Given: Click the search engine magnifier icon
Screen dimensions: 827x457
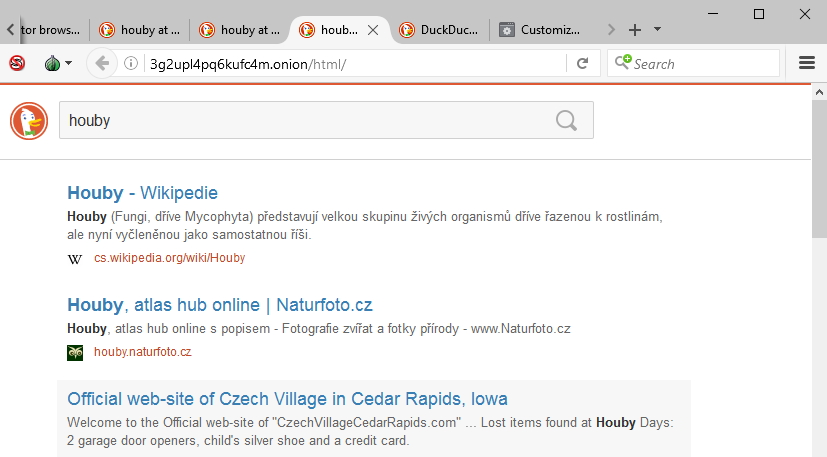Looking at the screenshot, I should click(x=623, y=62).
